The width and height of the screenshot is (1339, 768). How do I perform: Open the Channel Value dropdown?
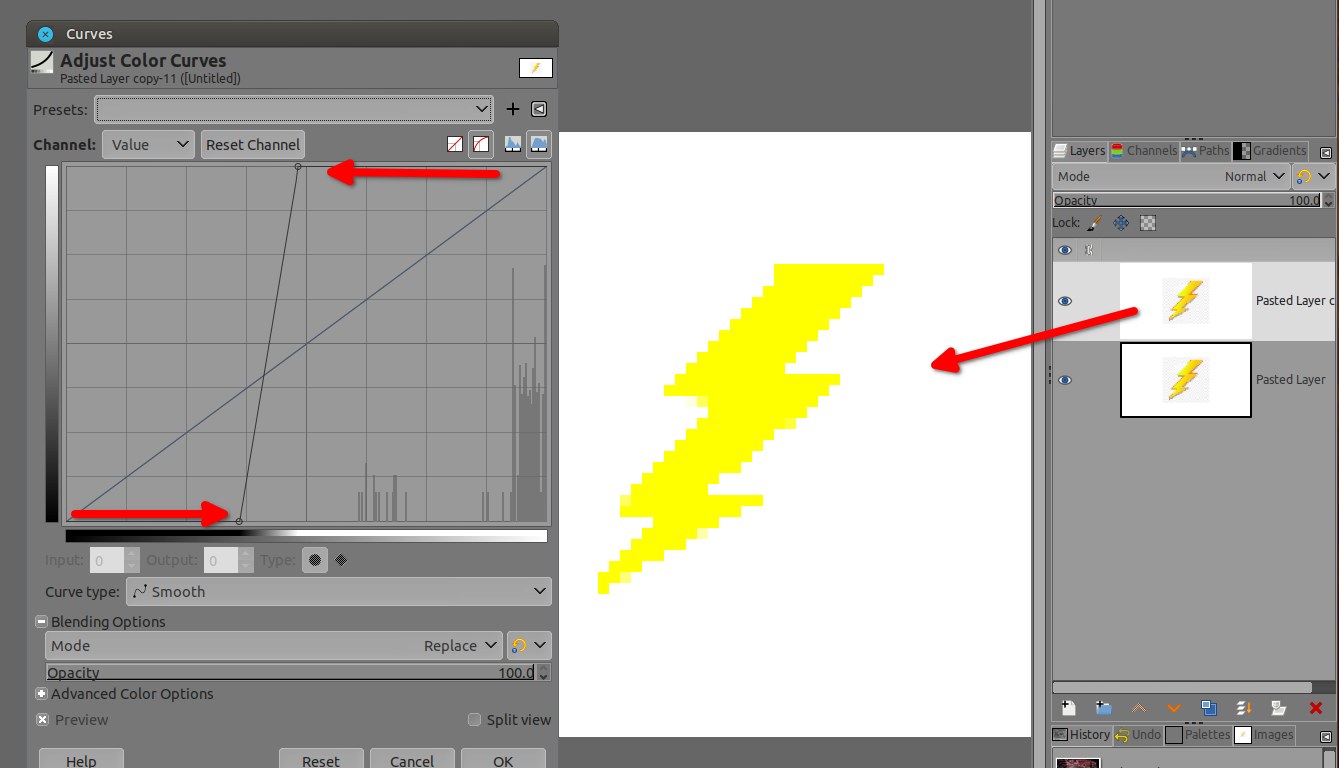click(148, 145)
